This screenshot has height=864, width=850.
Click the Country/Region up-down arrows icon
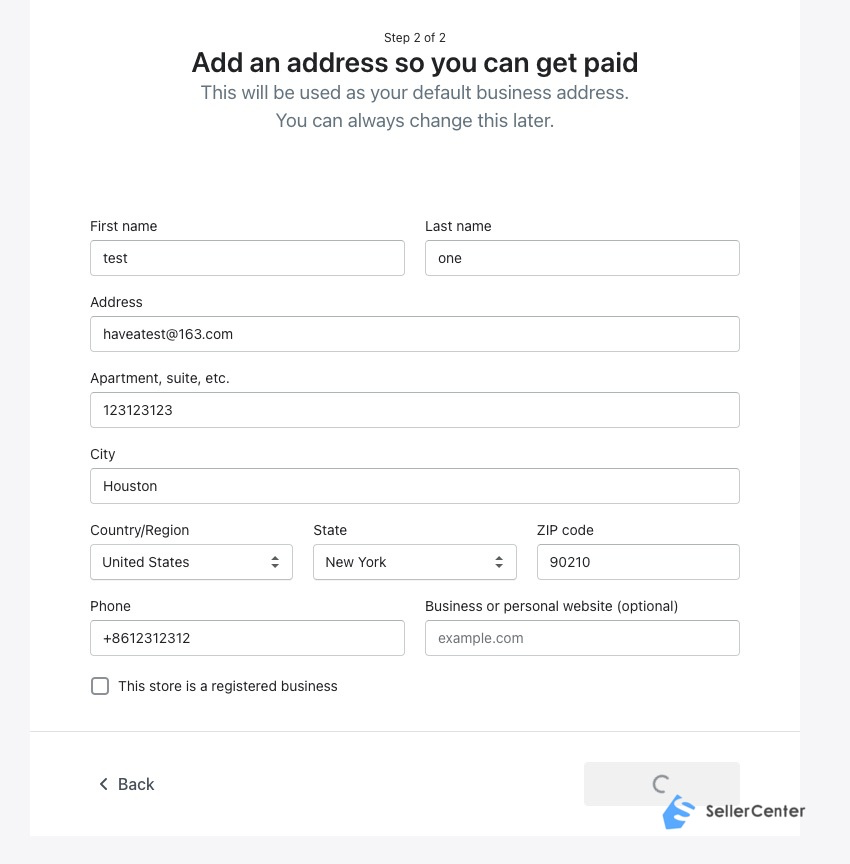(x=275, y=562)
